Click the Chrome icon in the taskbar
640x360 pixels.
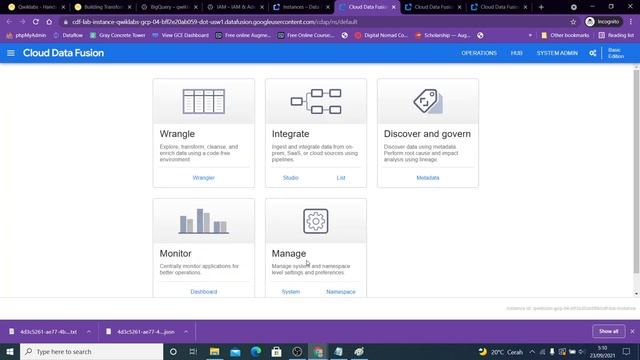tap(318, 351)
